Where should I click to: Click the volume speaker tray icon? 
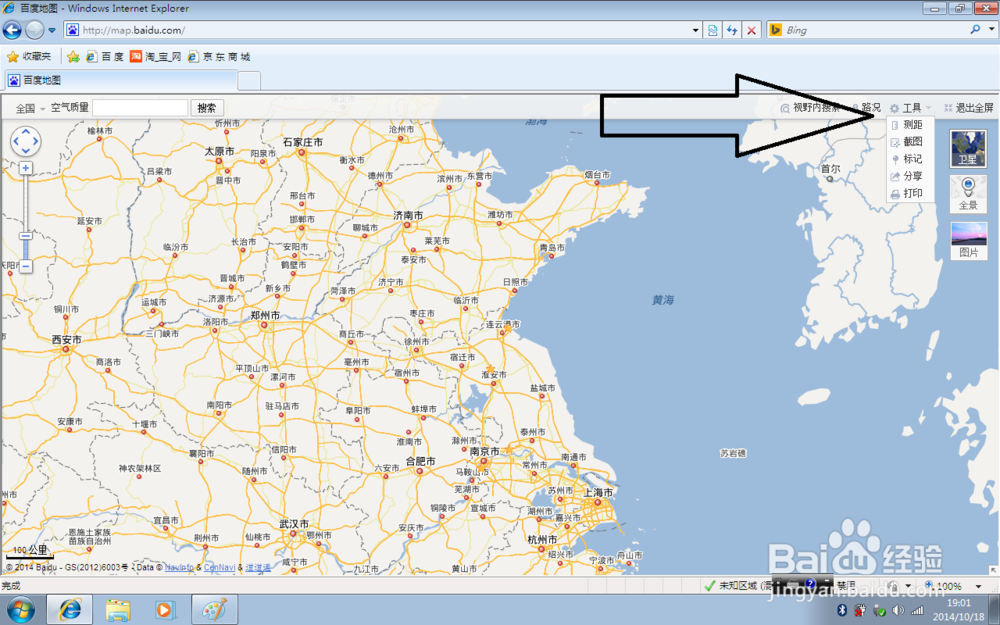pyautogui.click(x=899, y=610)
